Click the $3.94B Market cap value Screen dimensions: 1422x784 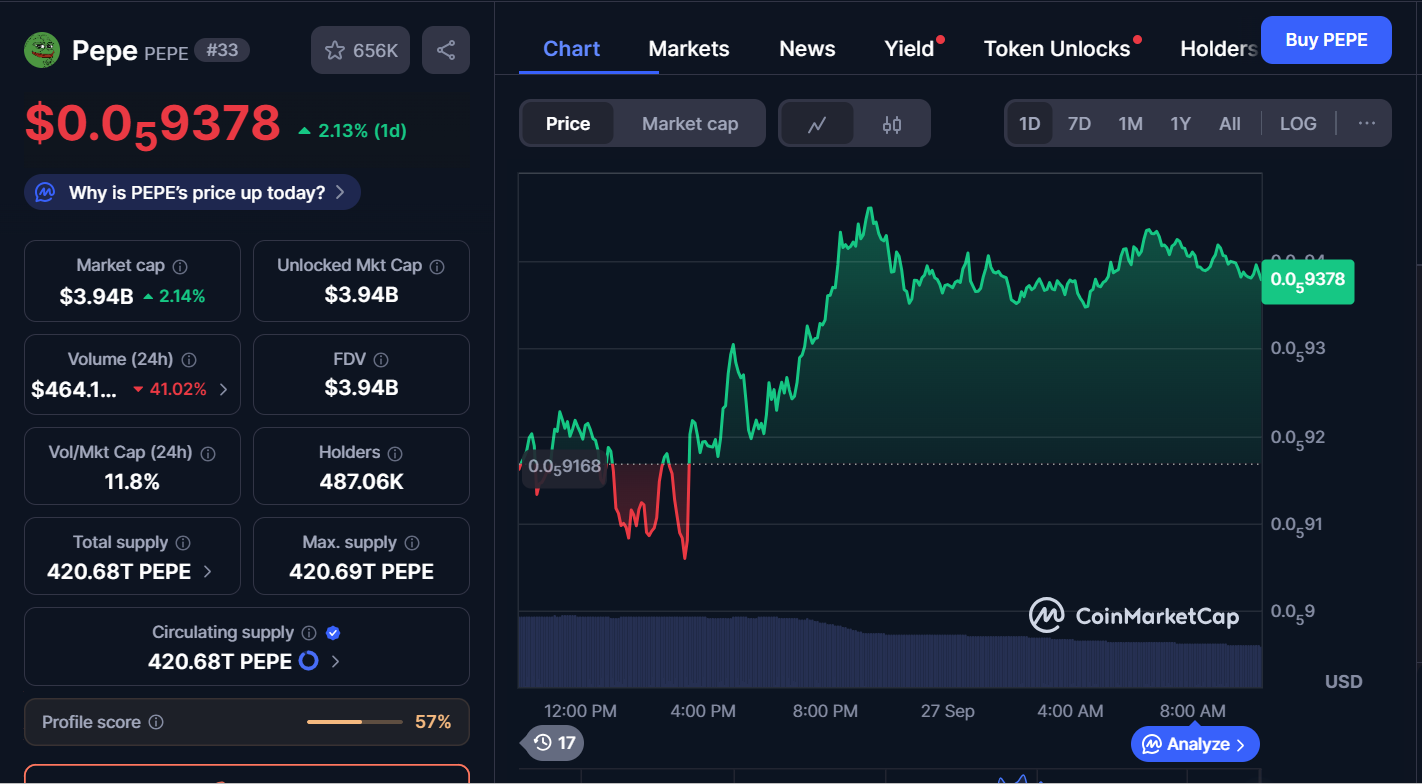pyautogui.click(x=96, y=295)
